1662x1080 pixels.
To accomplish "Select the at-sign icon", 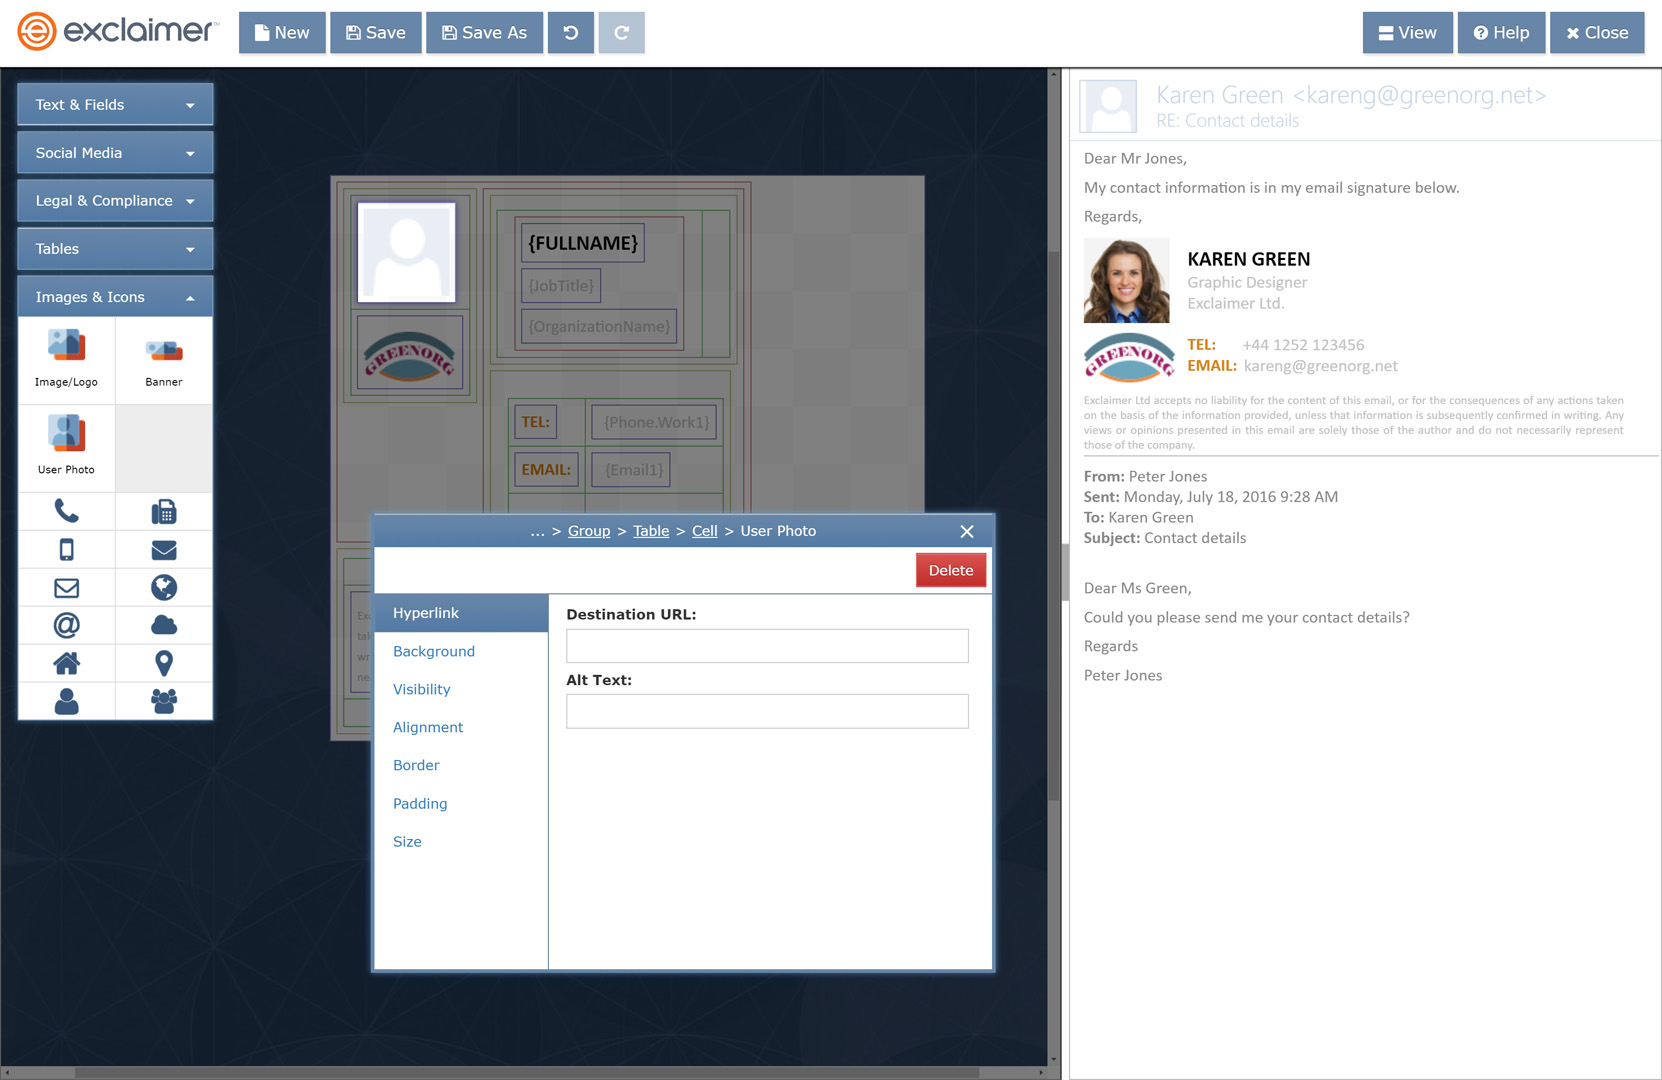I will 66,625.
